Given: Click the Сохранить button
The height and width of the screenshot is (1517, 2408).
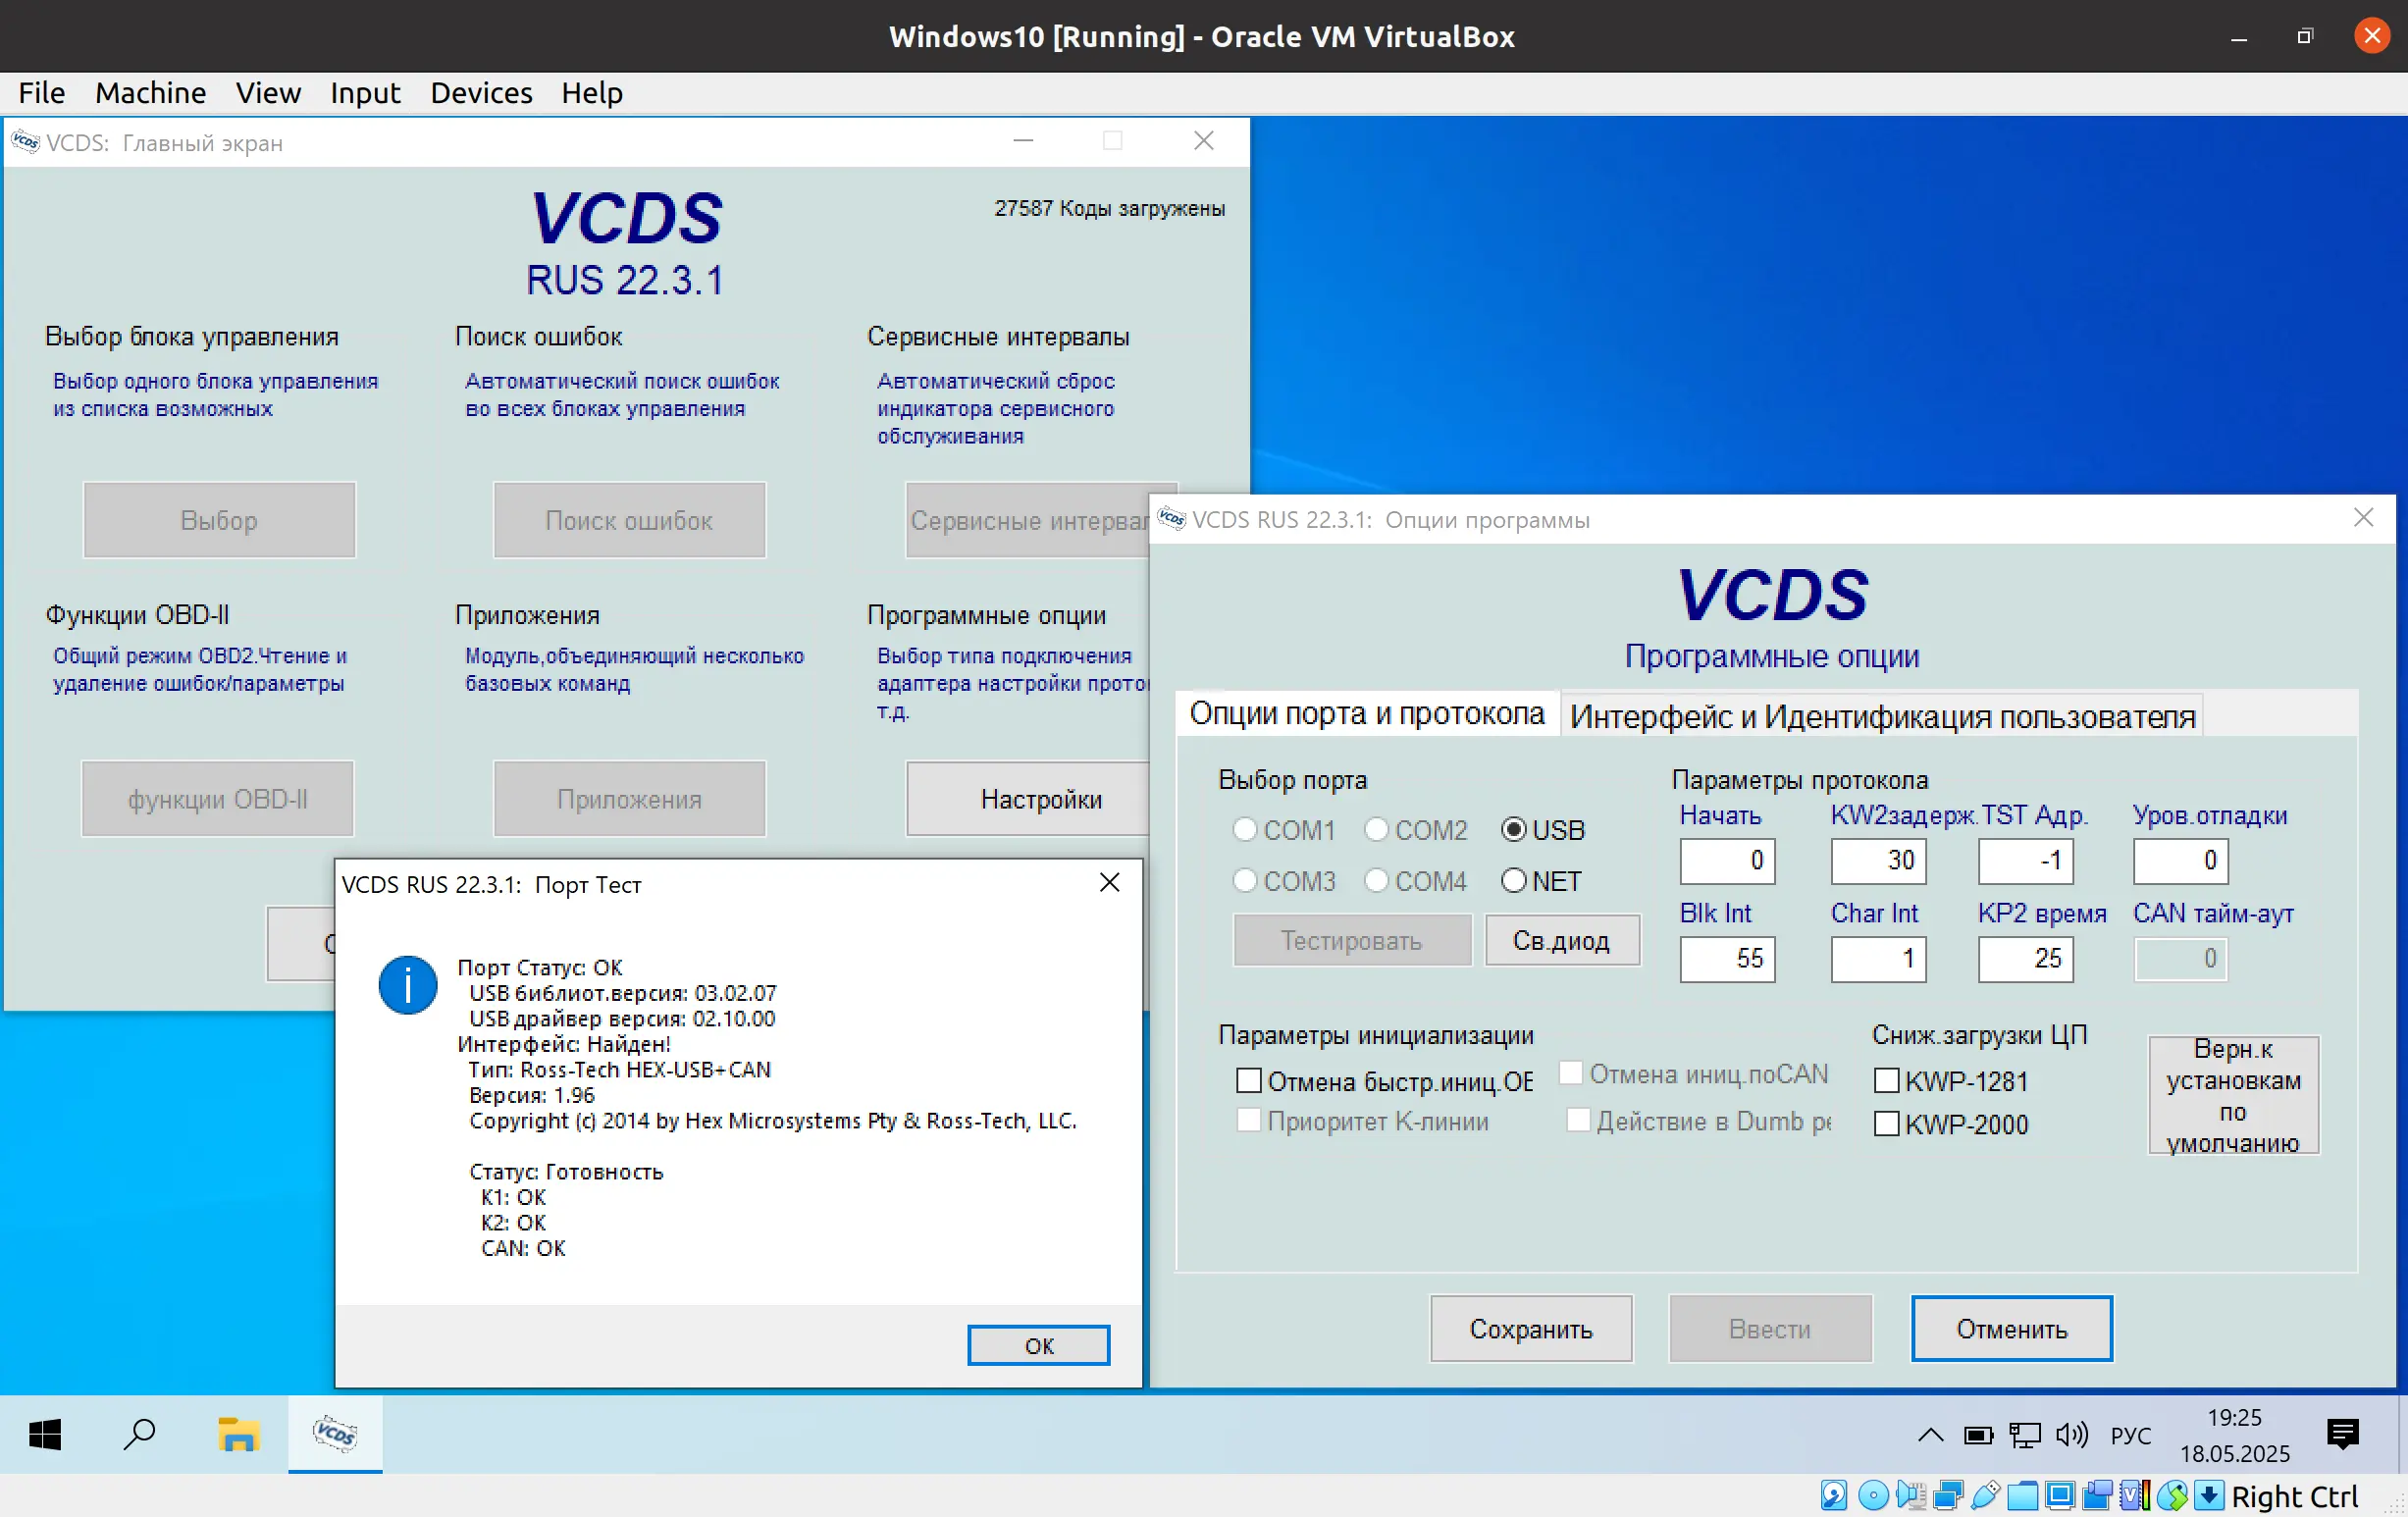Looking at the screenshot, I should (x=1531, y=1328).
